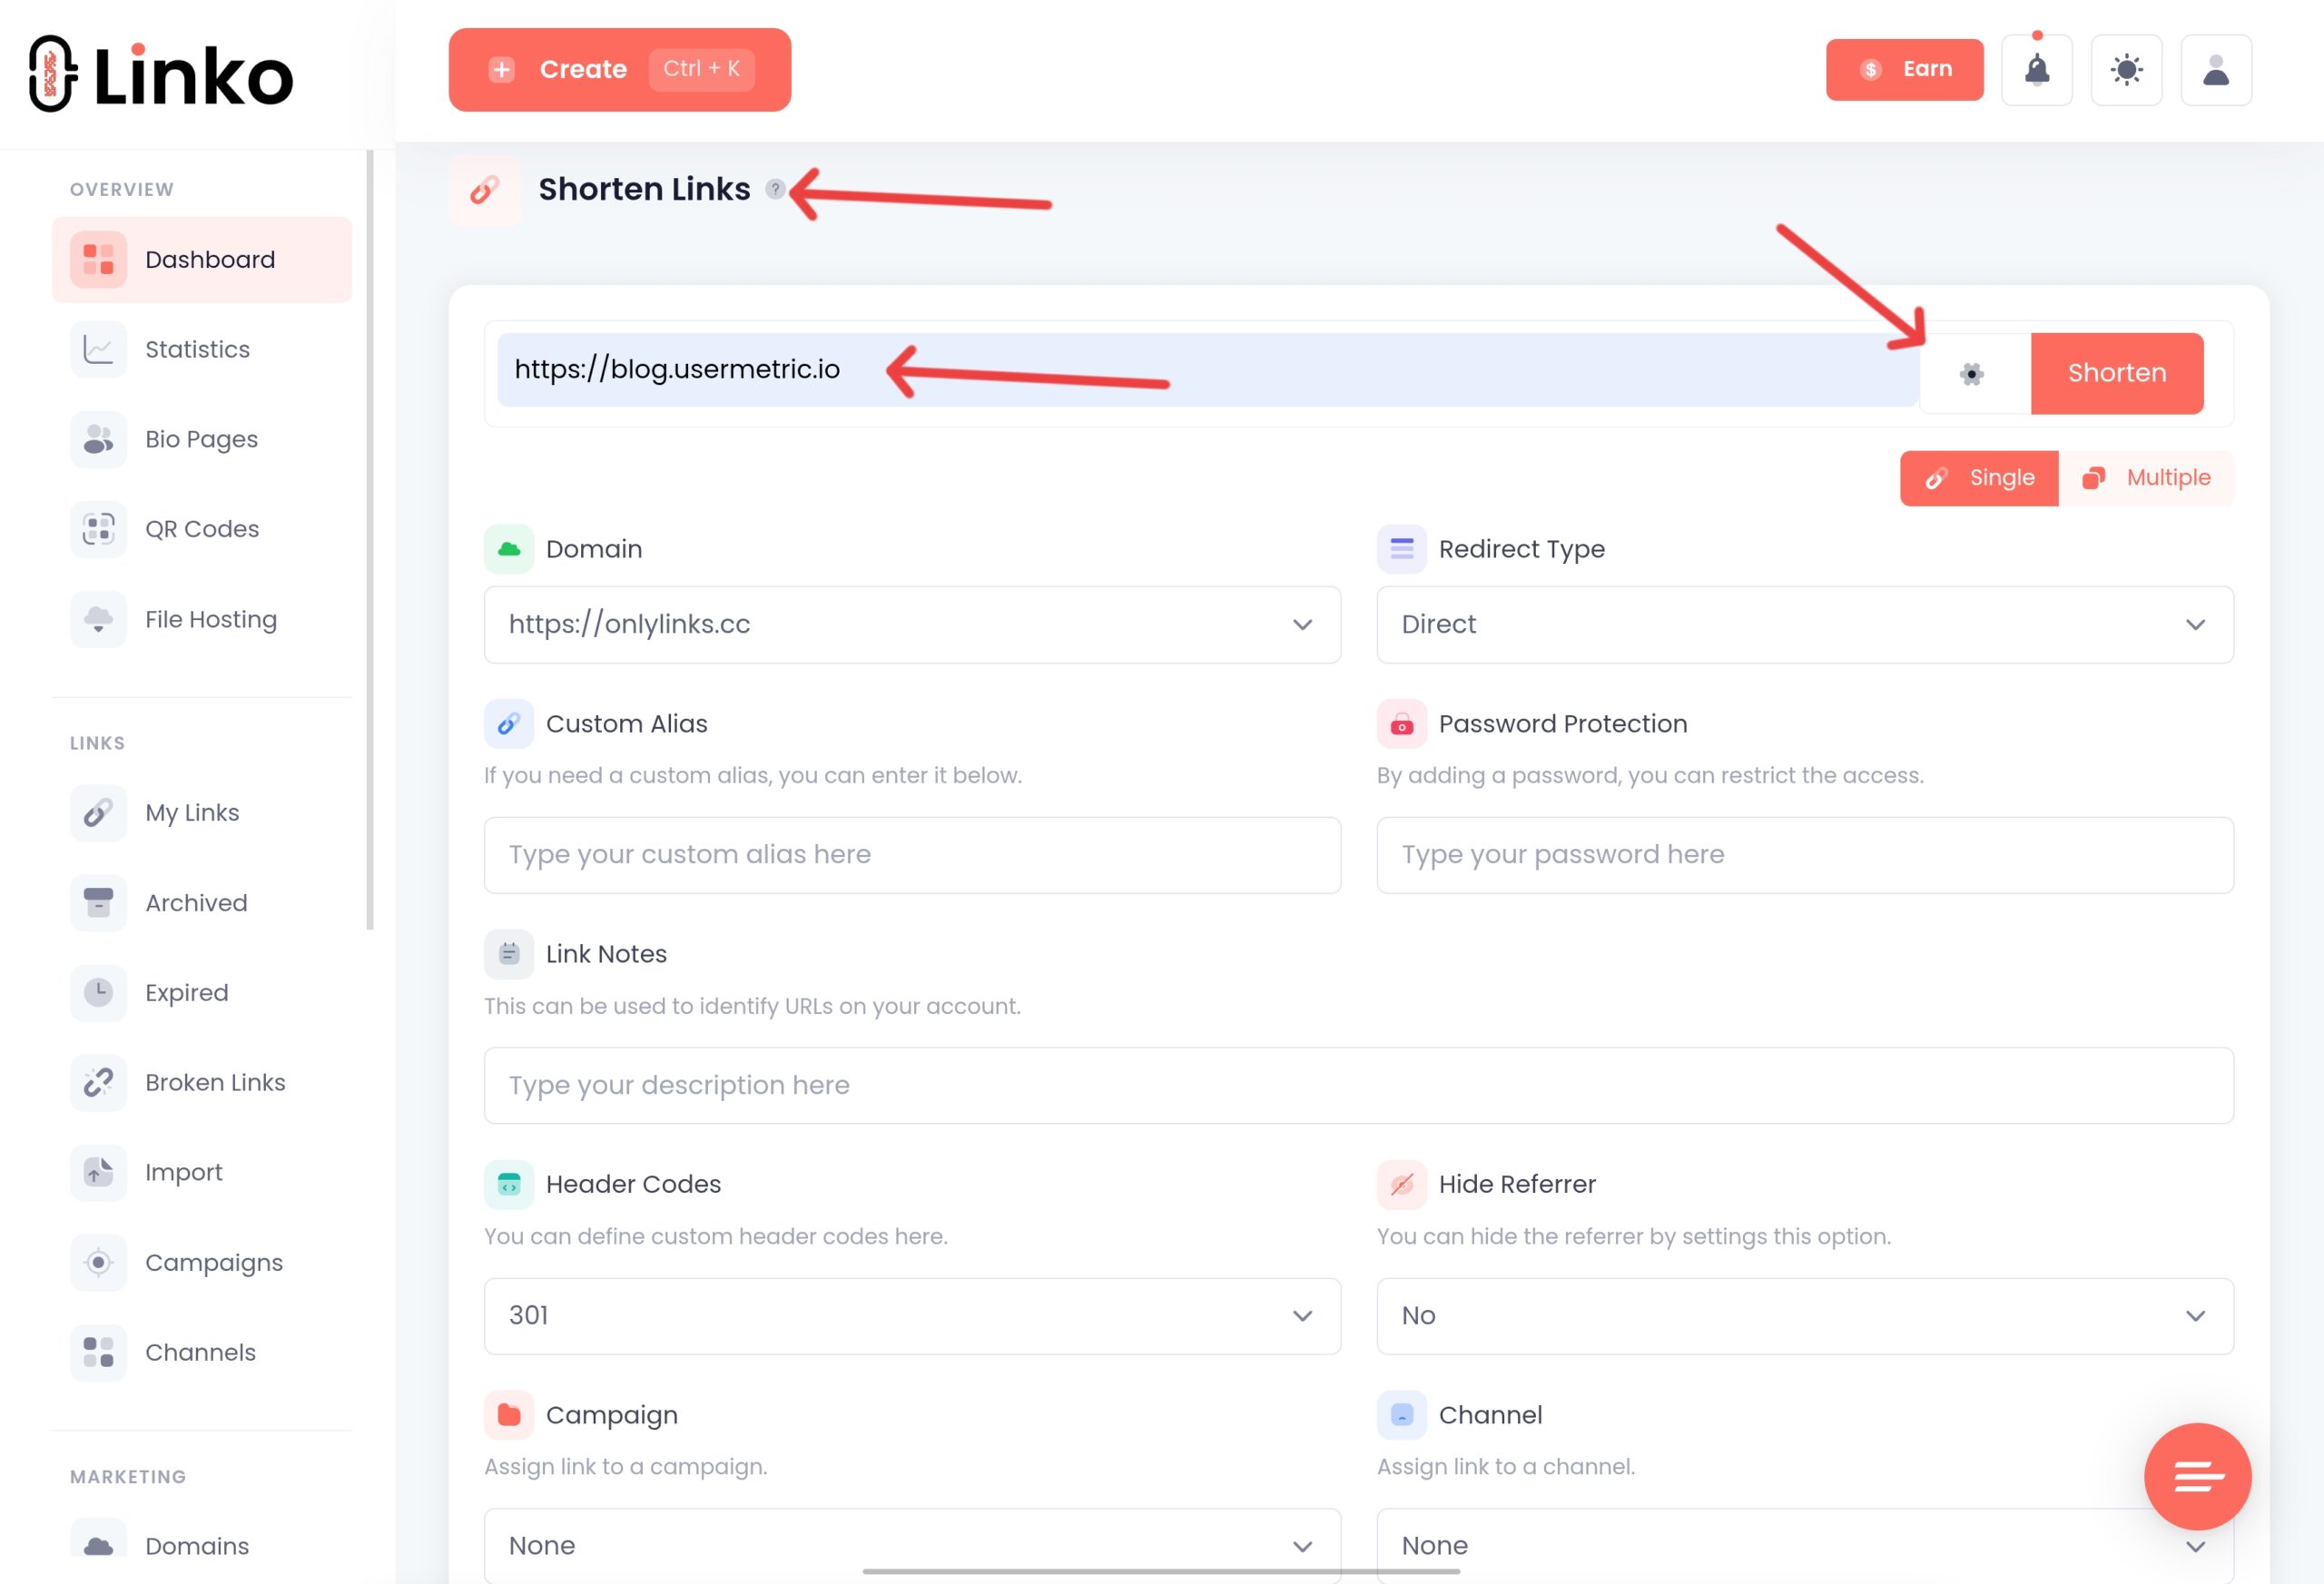Click the My Links chain icon
The width and height of the screenshot is (2324, 1584).
tap(98, 813)
